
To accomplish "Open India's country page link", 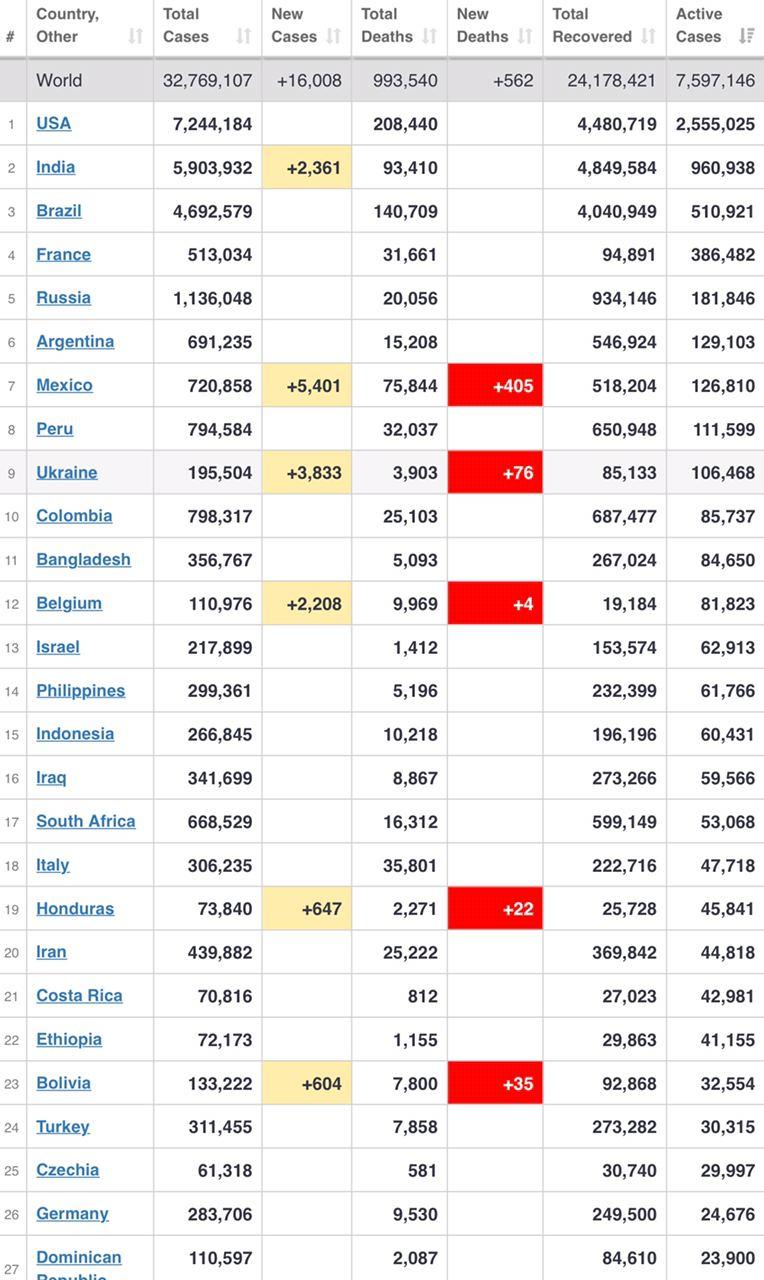I will (56, 167).
